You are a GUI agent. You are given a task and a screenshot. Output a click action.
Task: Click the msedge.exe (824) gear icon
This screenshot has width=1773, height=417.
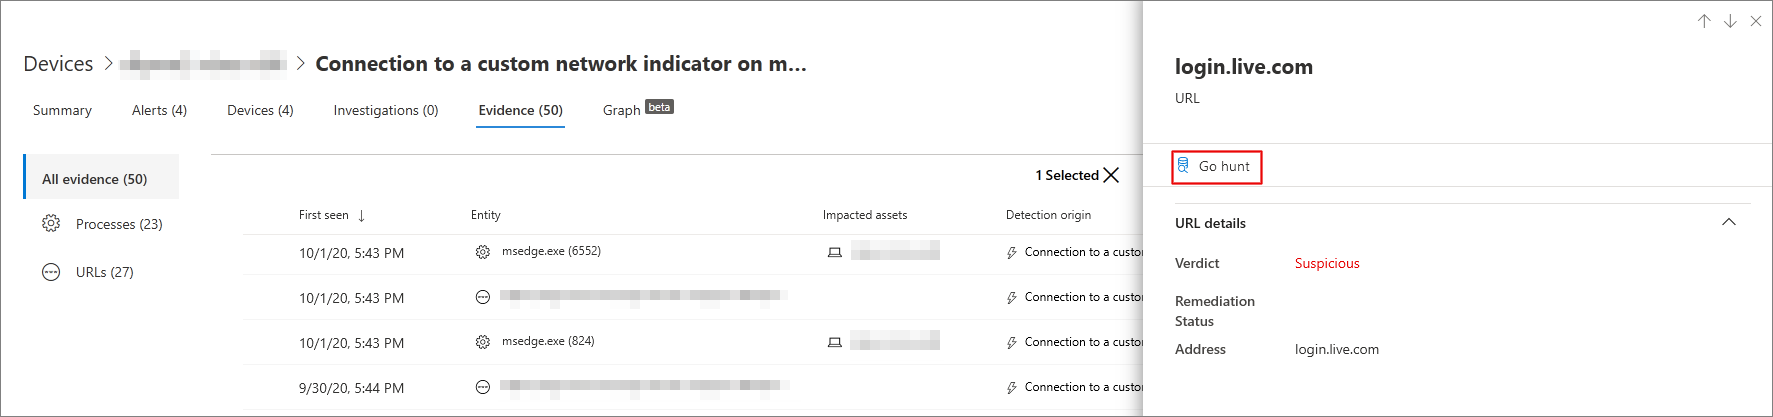tap(483, 342)
